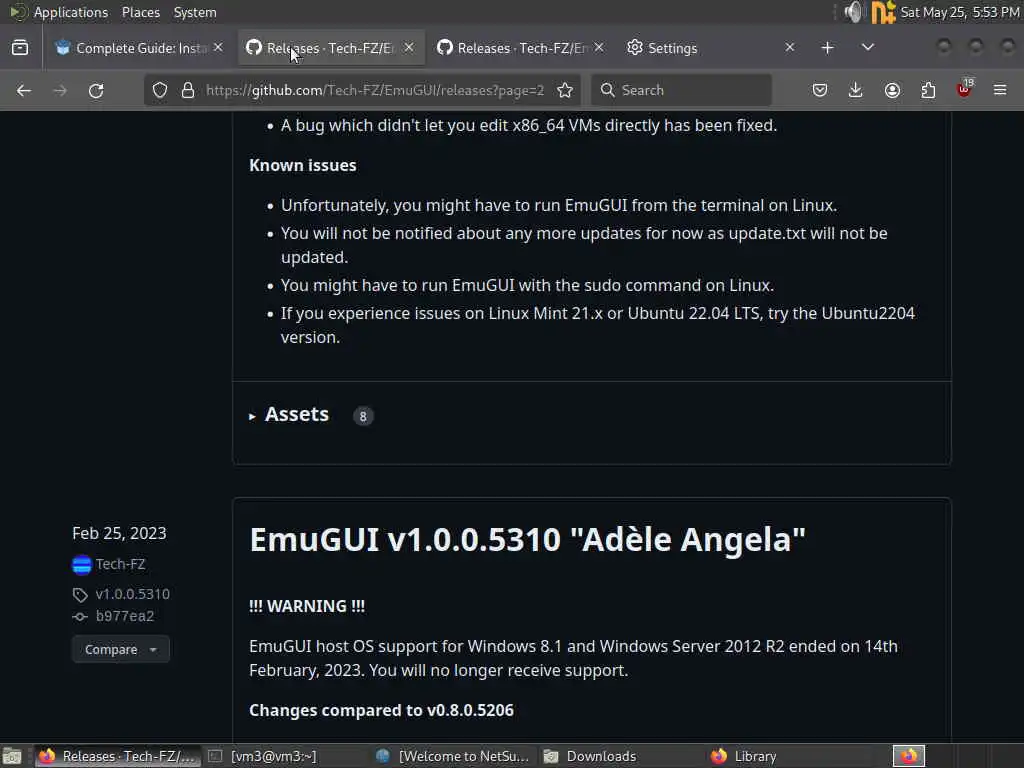Screen dimensions: 1024x768
Task: Open Firefox hamburger application menu
Action: [x=1000, y=90]
